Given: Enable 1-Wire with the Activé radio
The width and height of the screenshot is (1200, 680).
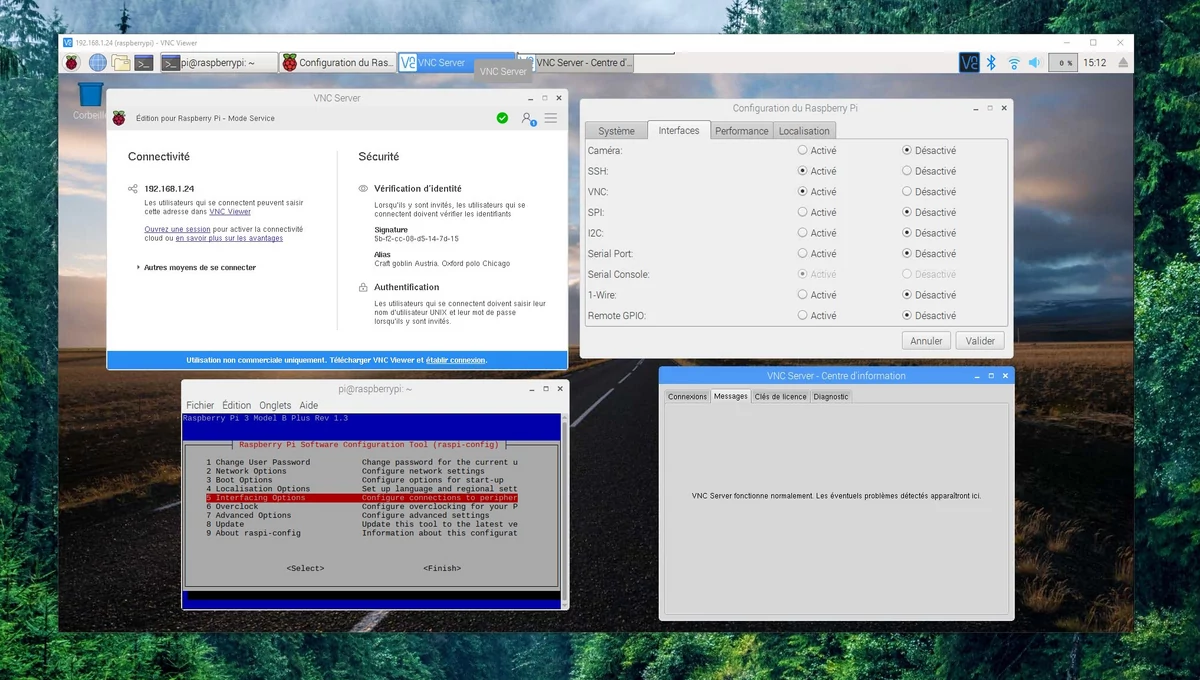Looking at the screenshot, I should click(x=803, y=295).
